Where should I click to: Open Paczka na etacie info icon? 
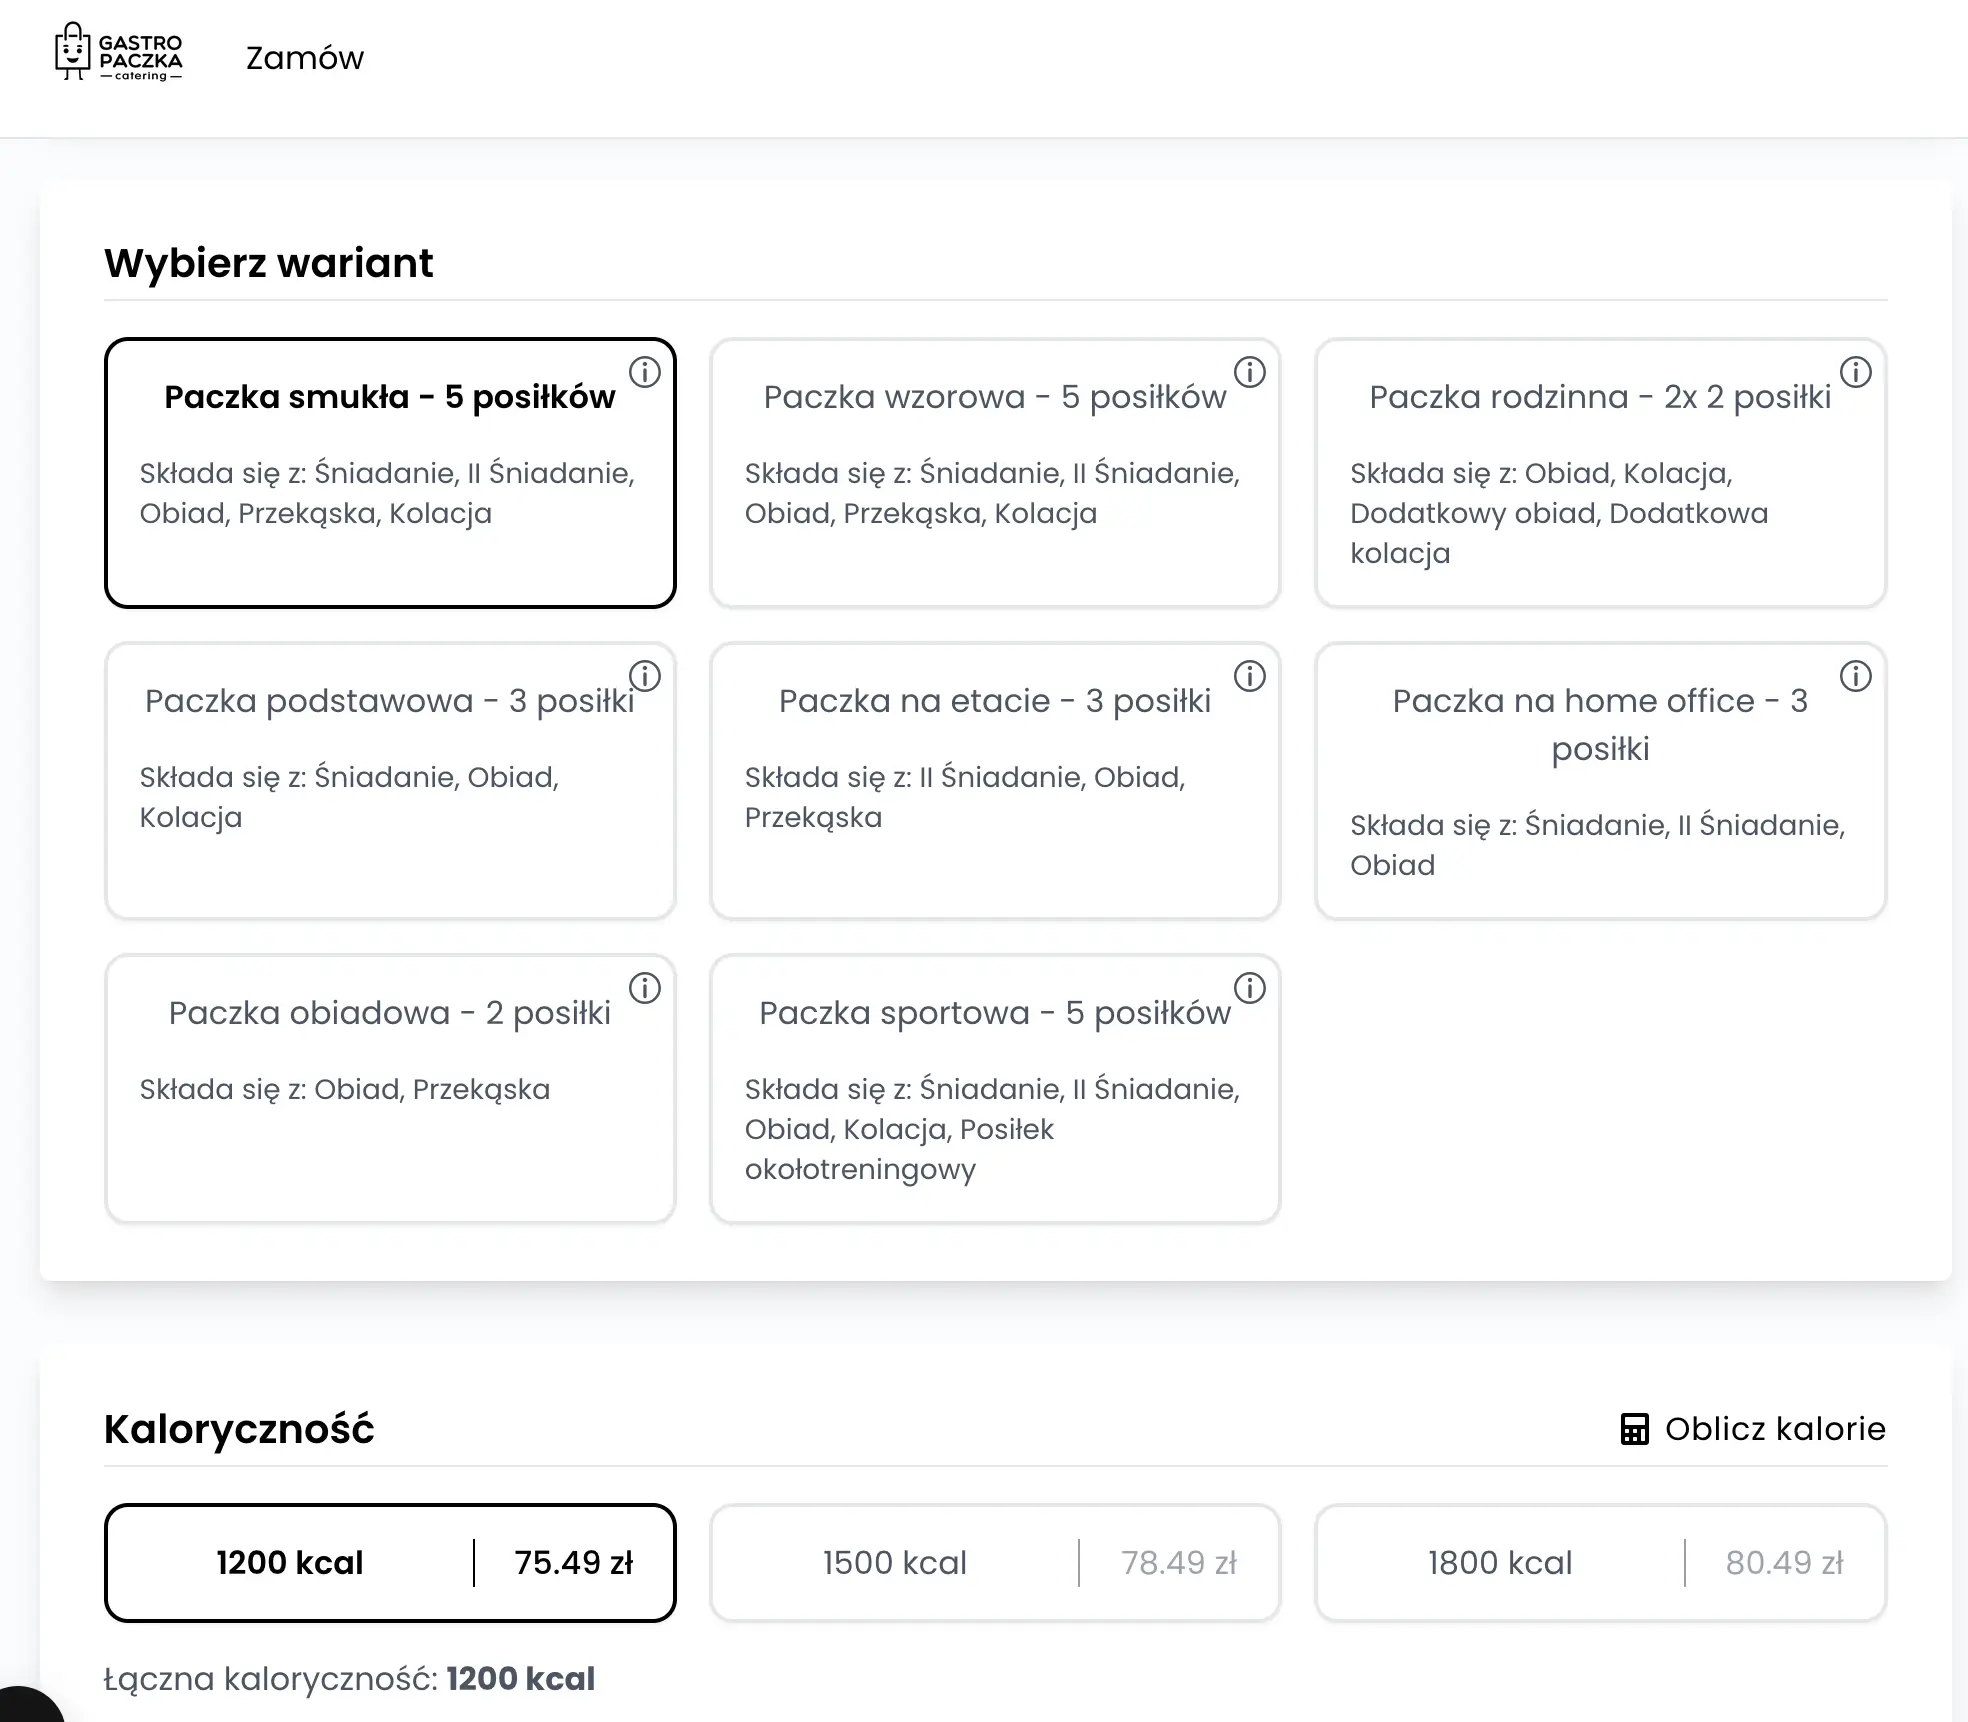(x=1249, y=677)
